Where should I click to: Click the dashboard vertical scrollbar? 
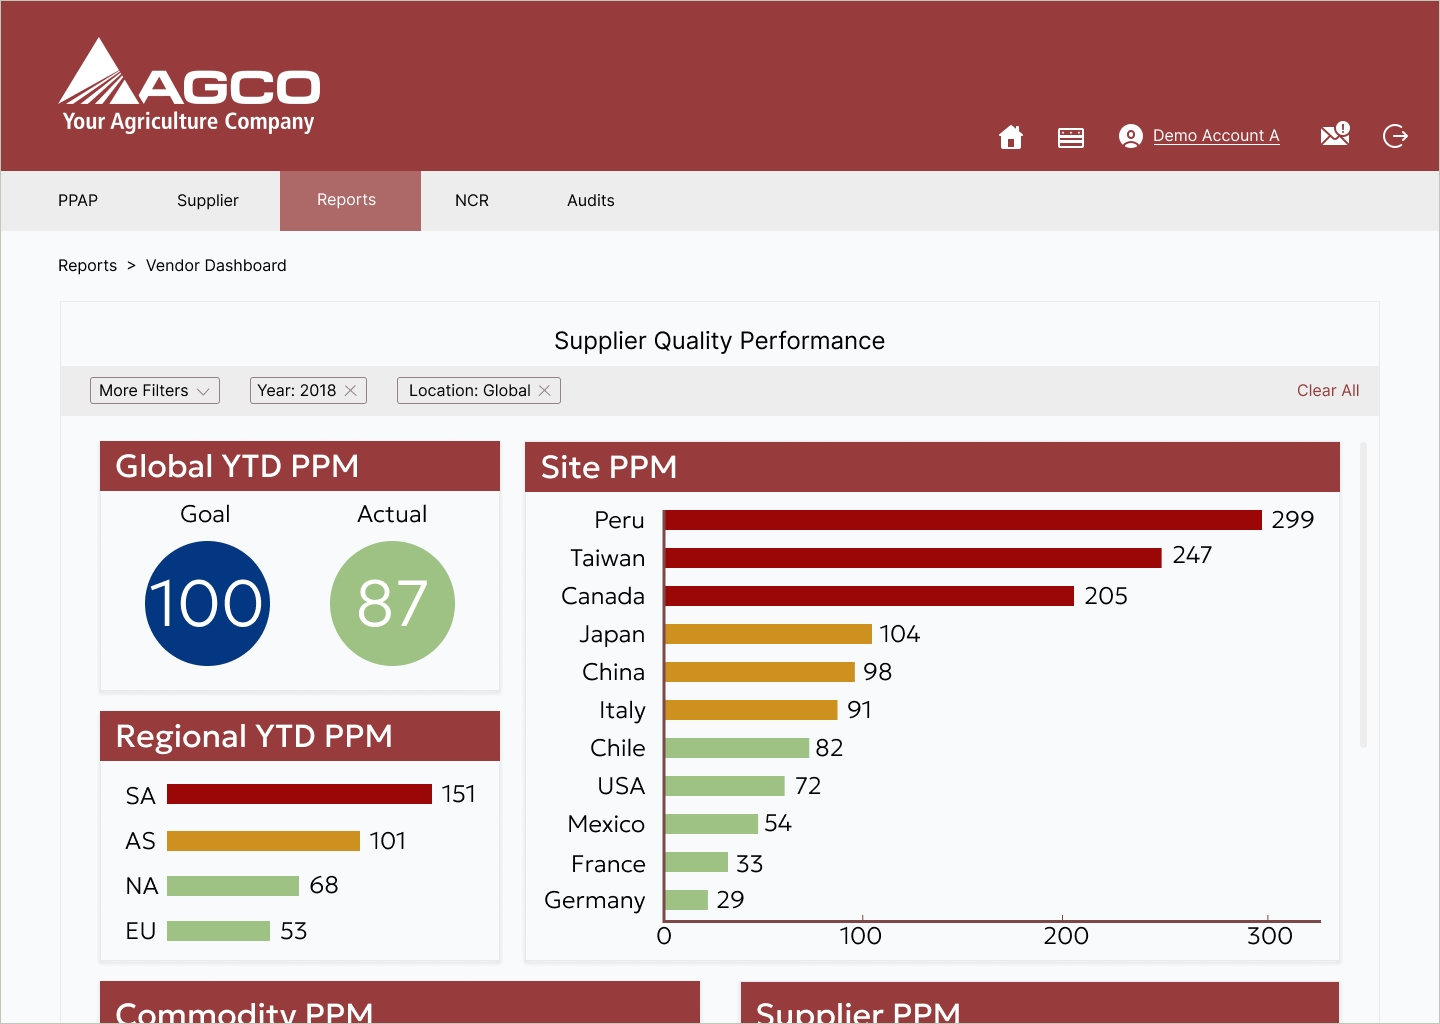[1363, 595]
